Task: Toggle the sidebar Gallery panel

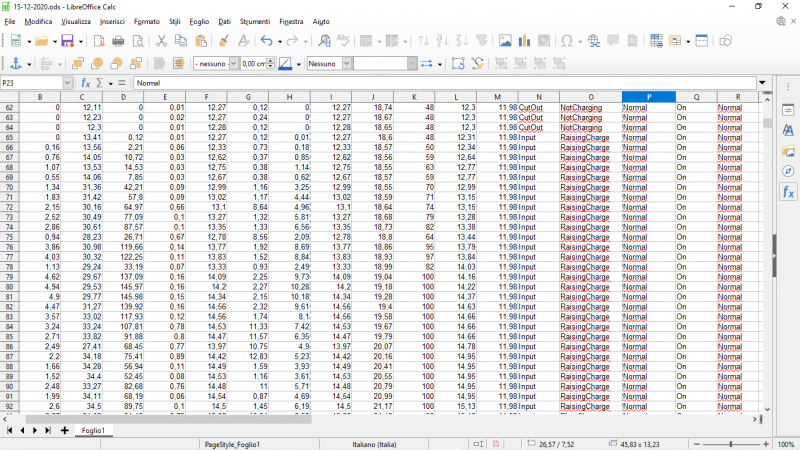Action: pos(787,151)
